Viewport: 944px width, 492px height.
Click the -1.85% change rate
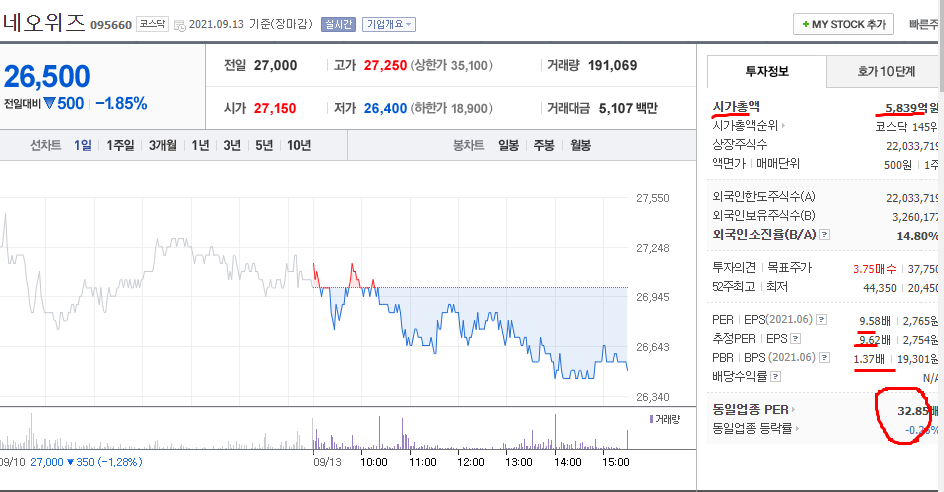click(x=121, y=104)
